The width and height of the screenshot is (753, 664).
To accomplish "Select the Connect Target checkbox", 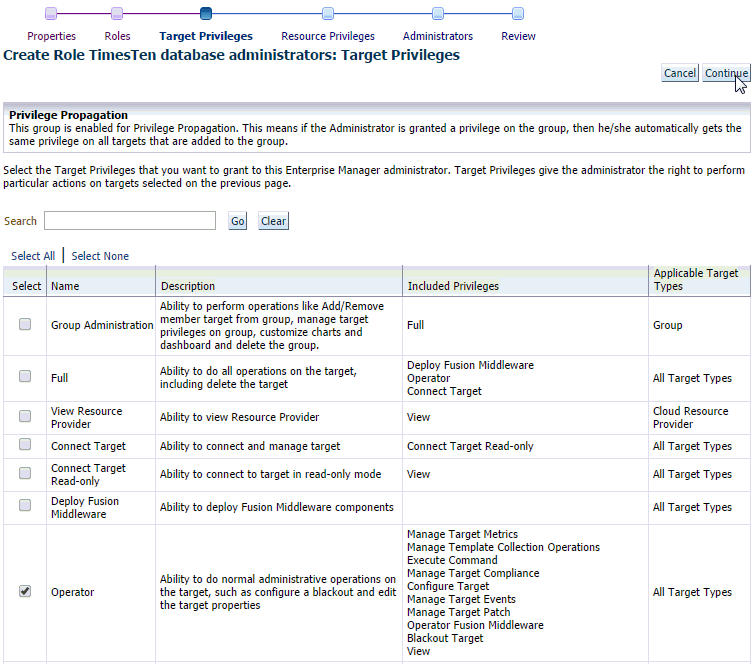I will tap(25, 445).
